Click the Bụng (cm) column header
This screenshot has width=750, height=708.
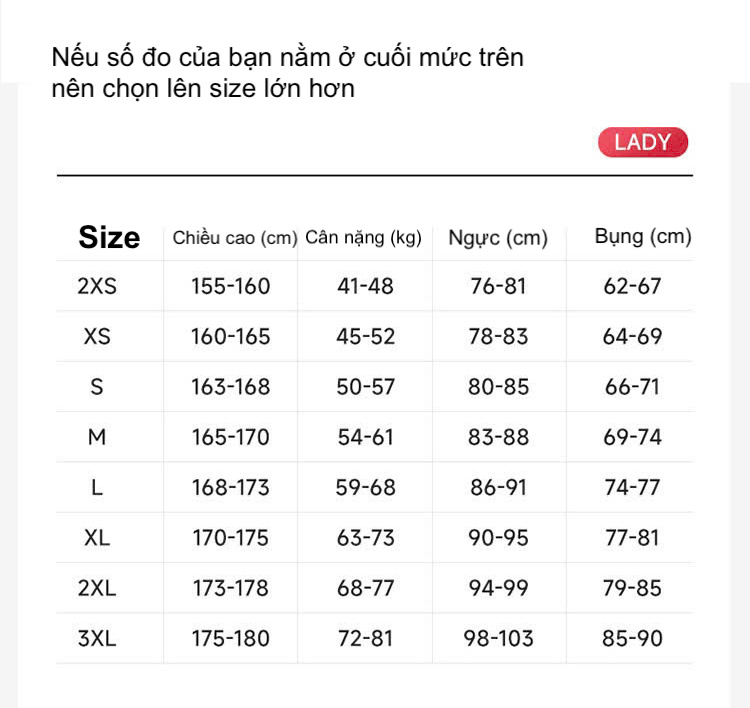pyautogui.click(x=643, y=236)
